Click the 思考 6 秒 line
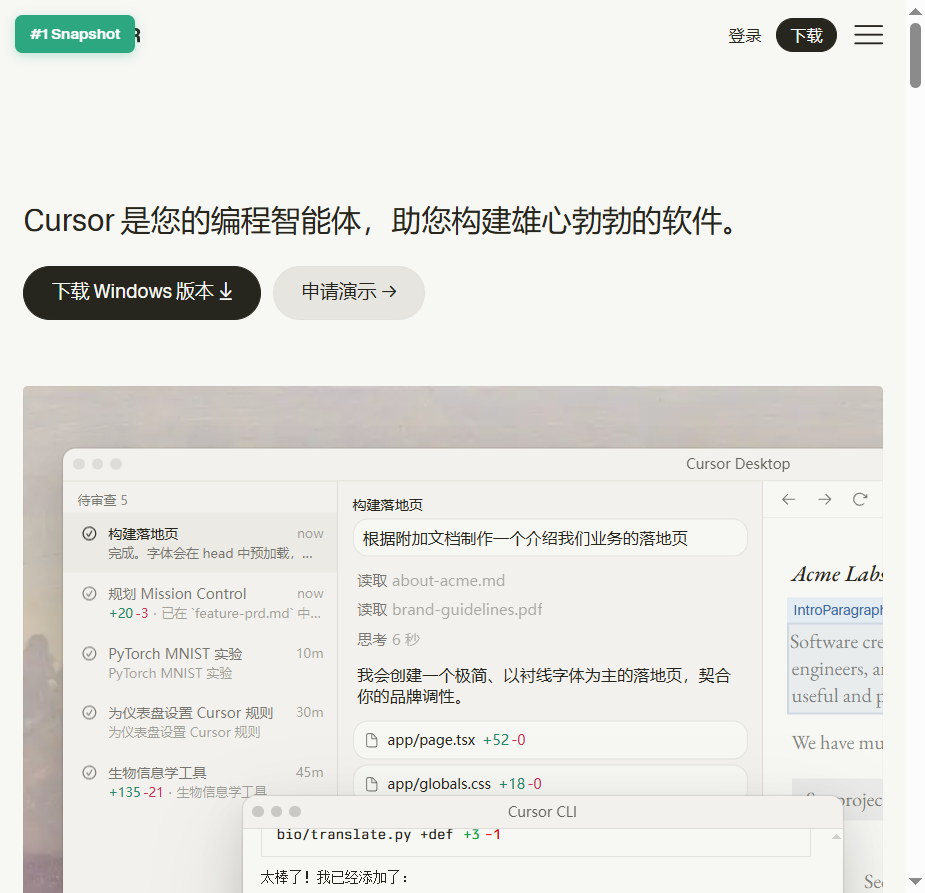 click(x=388, y=639)
